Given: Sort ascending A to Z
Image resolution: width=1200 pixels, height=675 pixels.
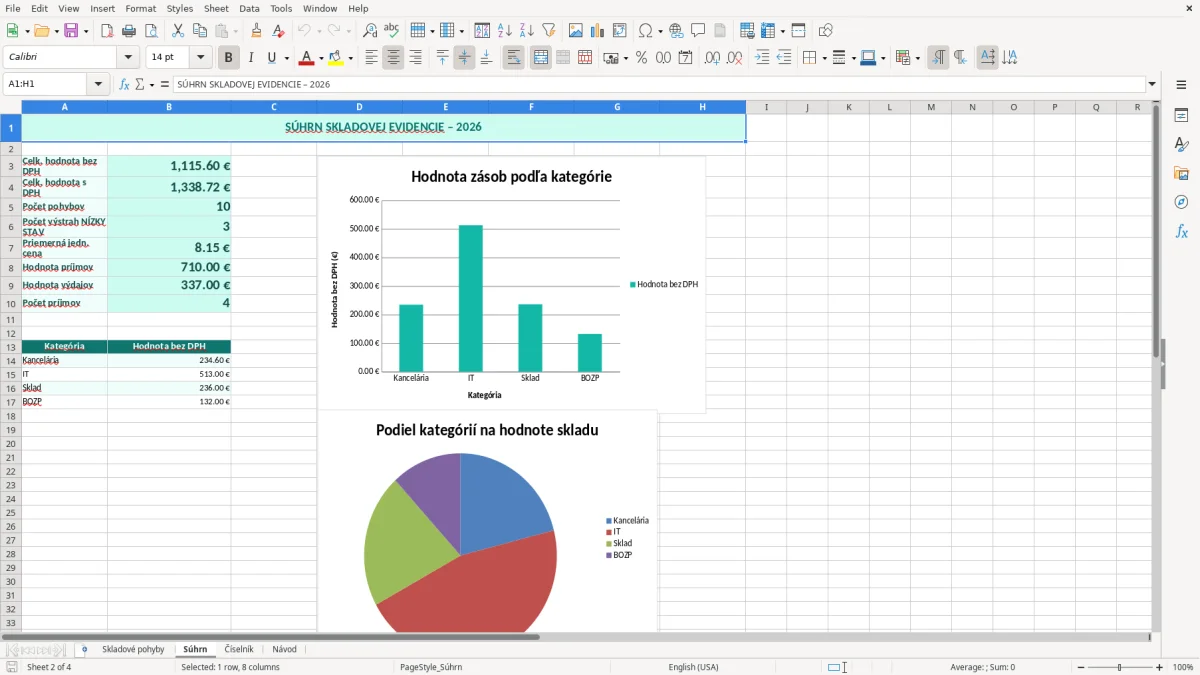Looking at the screenshot, I should 505,31.
